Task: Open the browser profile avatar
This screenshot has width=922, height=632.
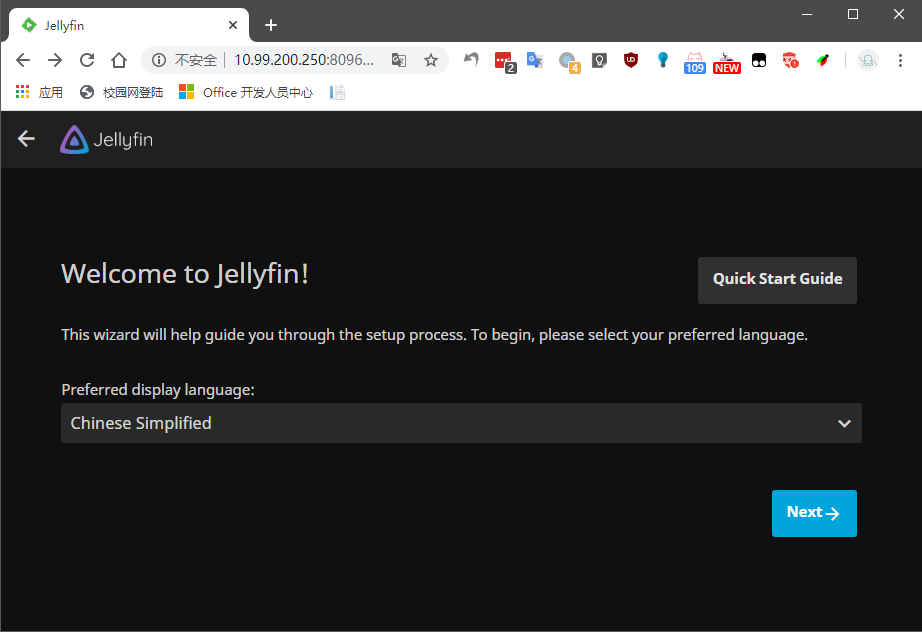Action: [x=868, y=60]
